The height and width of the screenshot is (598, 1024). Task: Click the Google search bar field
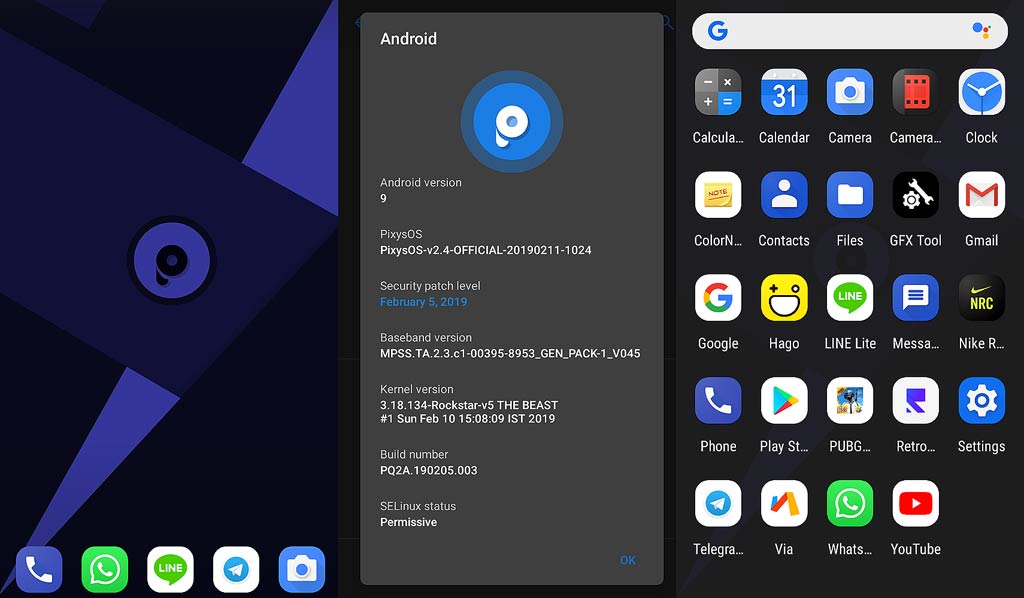click(850, 31)
